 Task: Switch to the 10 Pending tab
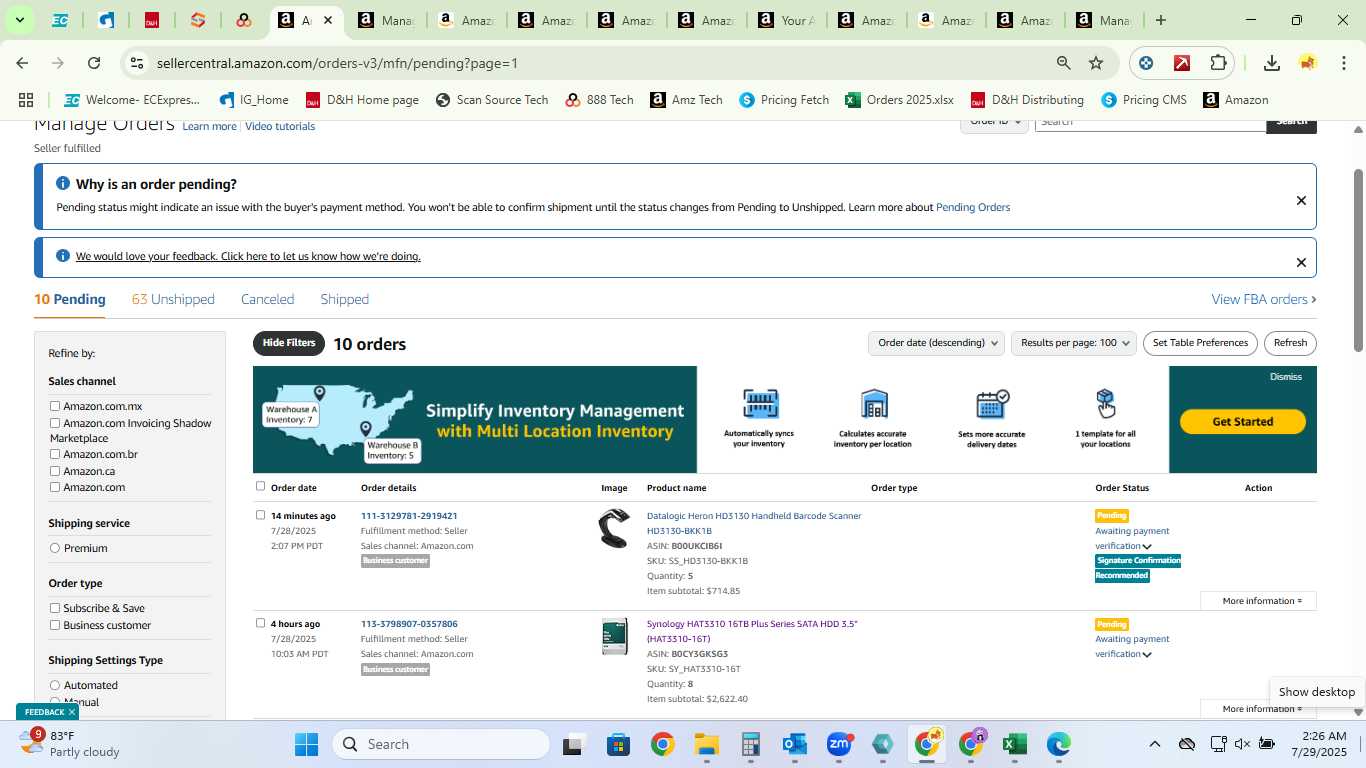tap(69, 299)
